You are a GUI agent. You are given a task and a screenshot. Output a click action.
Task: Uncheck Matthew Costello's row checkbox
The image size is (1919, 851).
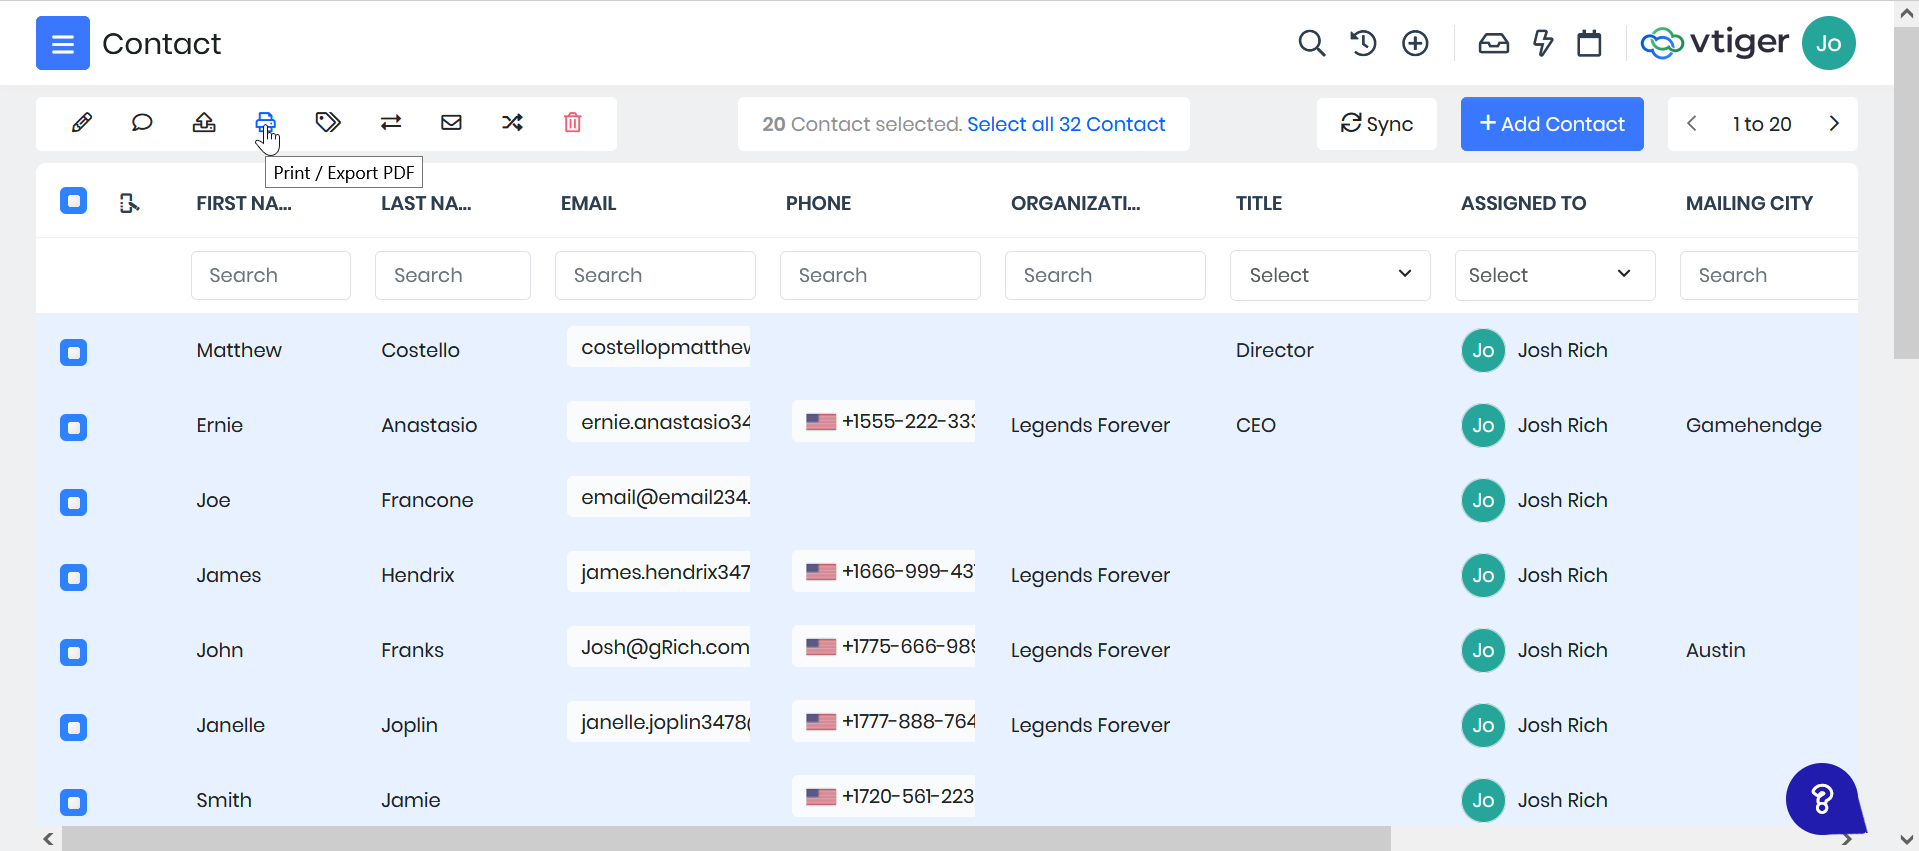pyautogui.click(x=74, y=352)
